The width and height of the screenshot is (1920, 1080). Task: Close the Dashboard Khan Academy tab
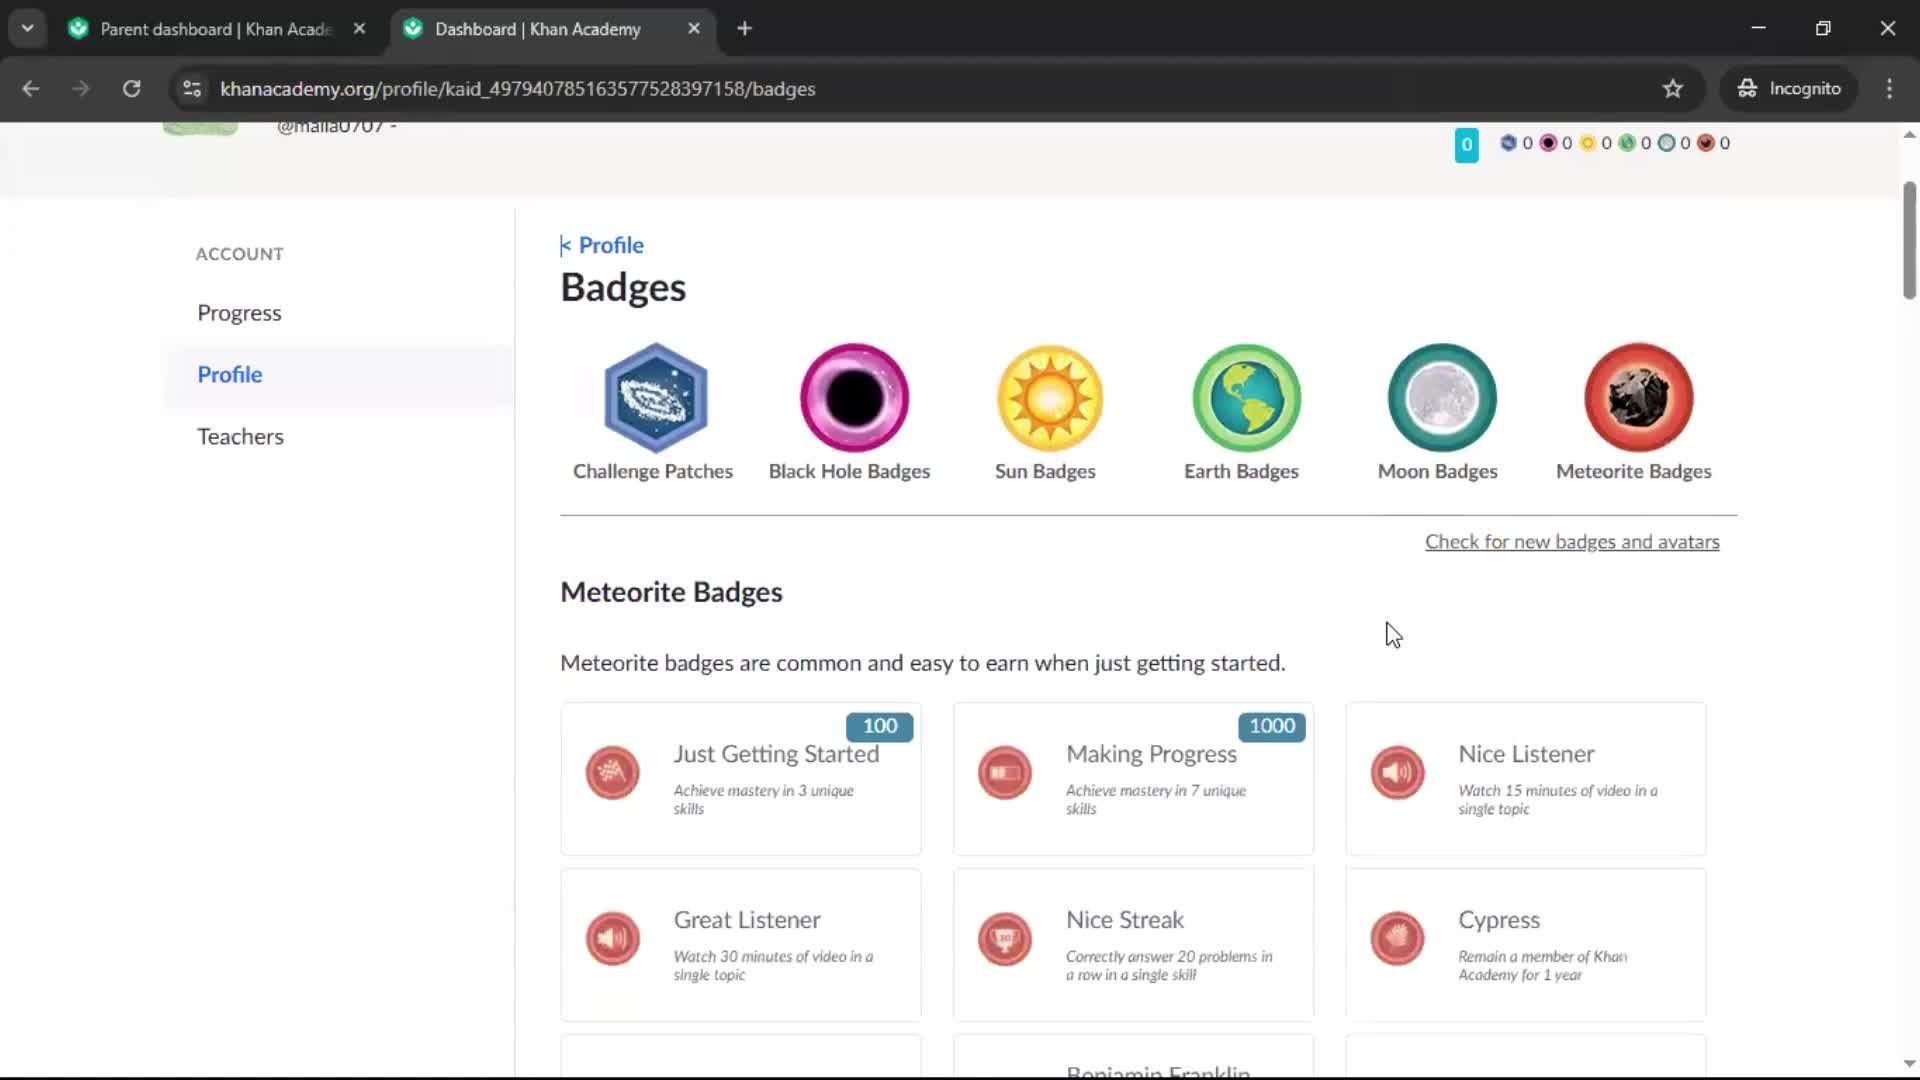694,29
